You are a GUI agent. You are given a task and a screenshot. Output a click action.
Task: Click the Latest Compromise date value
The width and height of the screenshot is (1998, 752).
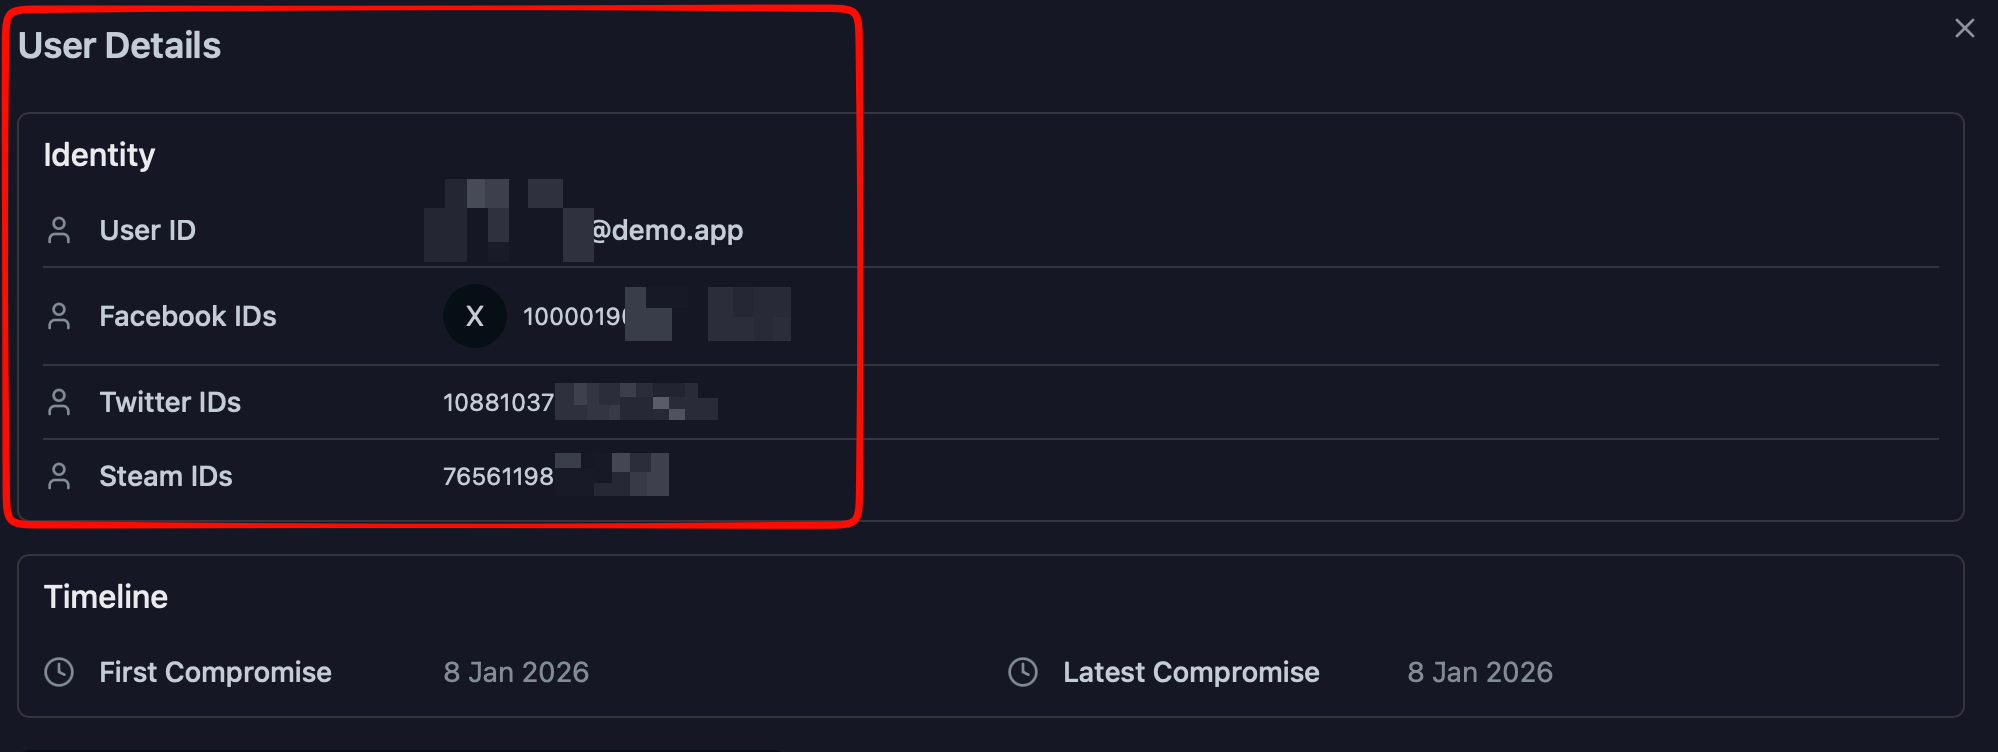coord(1480,672)
